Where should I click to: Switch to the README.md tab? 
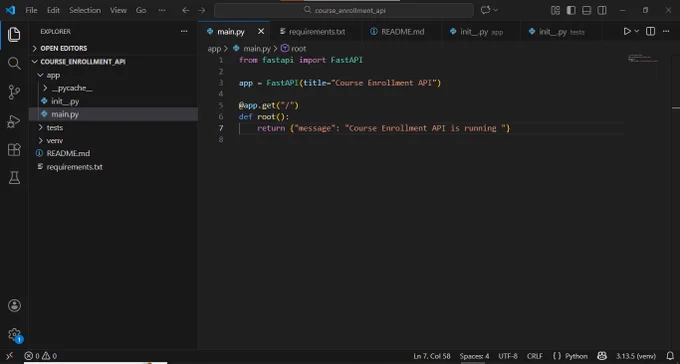(401, 32)
